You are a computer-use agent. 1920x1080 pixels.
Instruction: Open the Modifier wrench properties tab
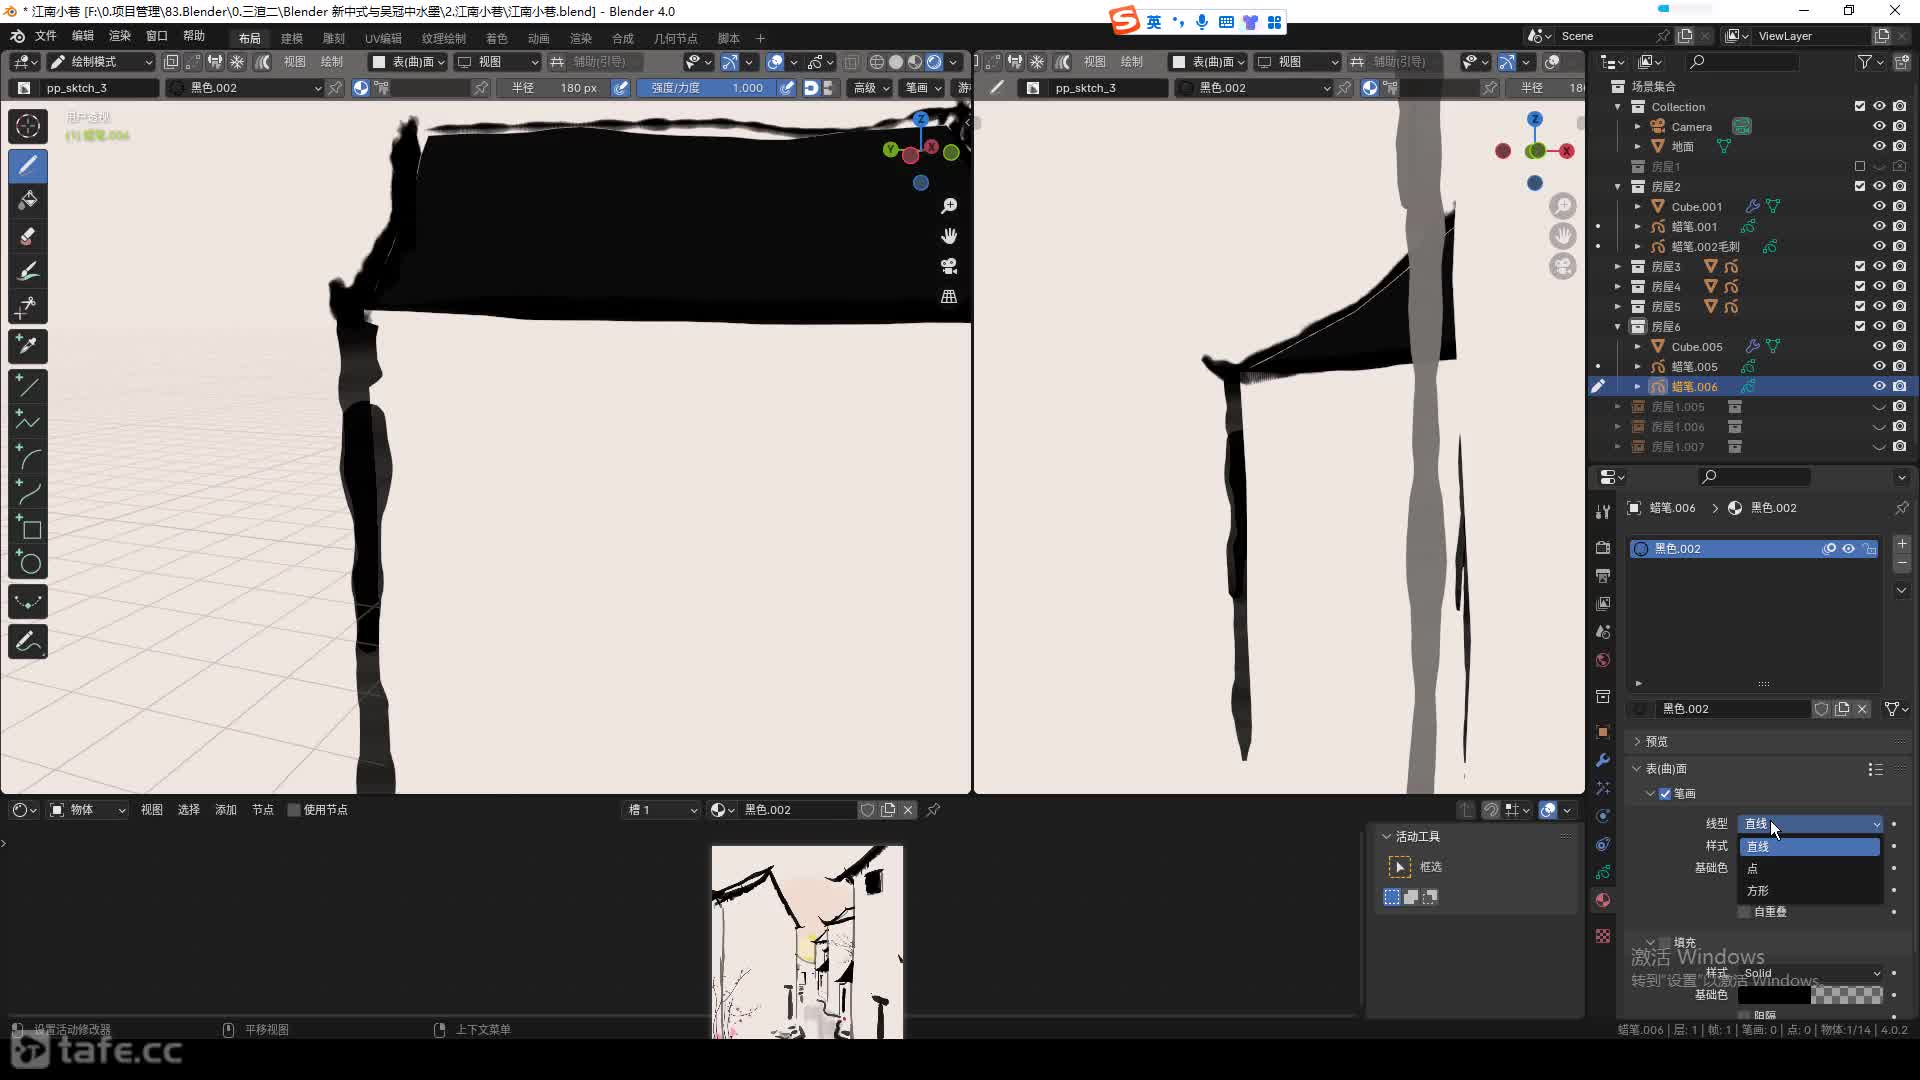(1603, 760)
